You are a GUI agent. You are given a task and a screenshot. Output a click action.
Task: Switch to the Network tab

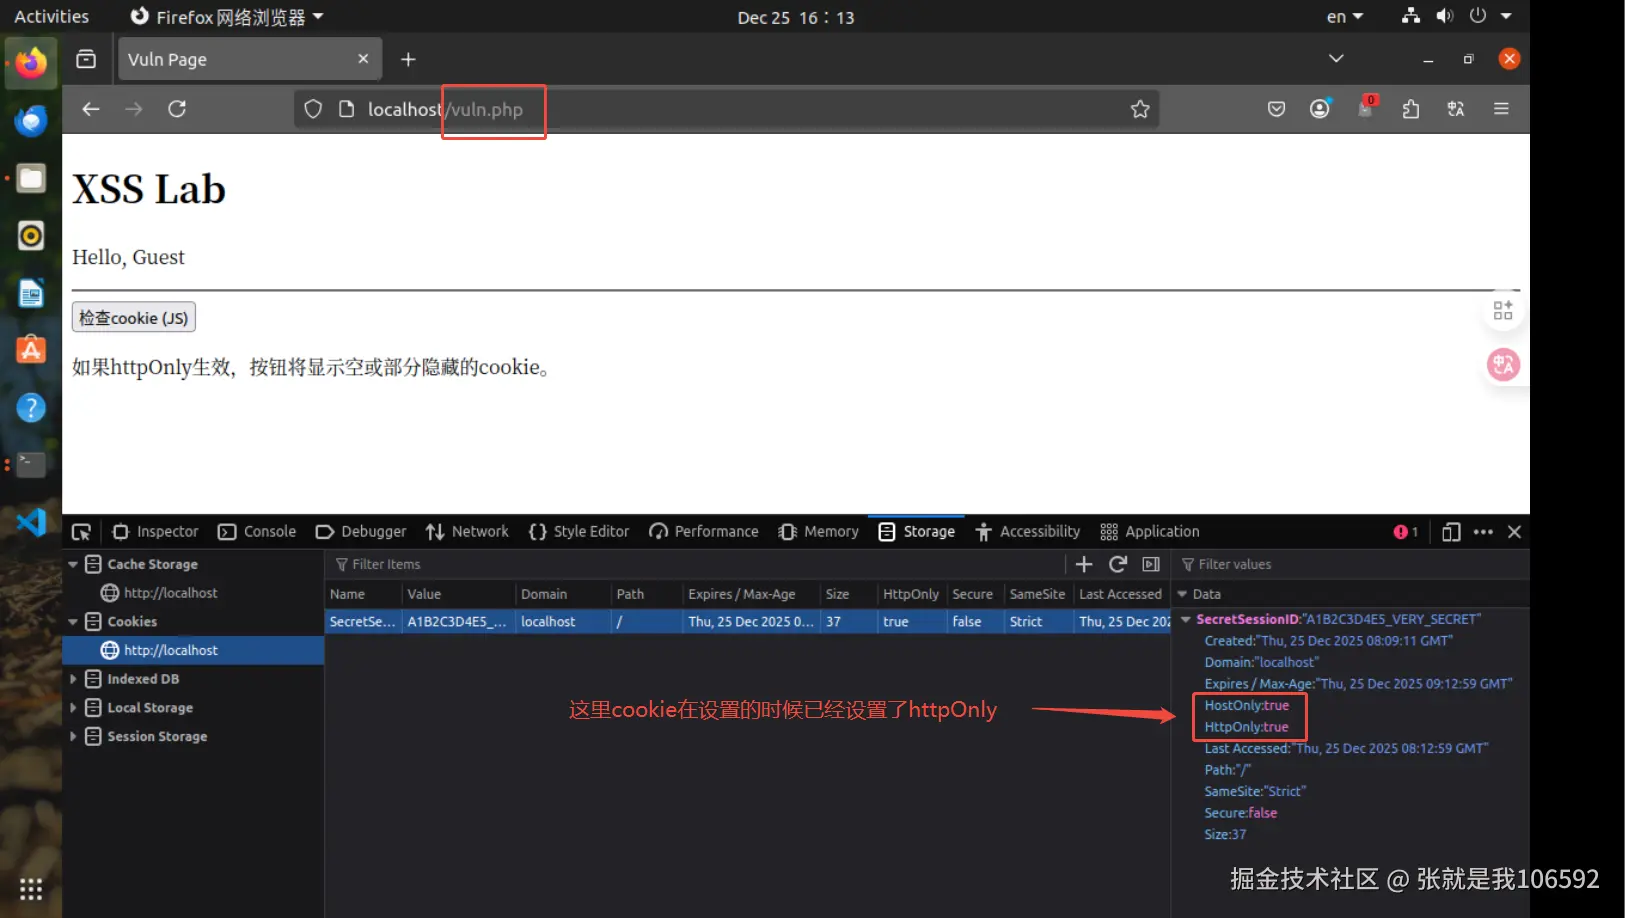click(467, 532)
